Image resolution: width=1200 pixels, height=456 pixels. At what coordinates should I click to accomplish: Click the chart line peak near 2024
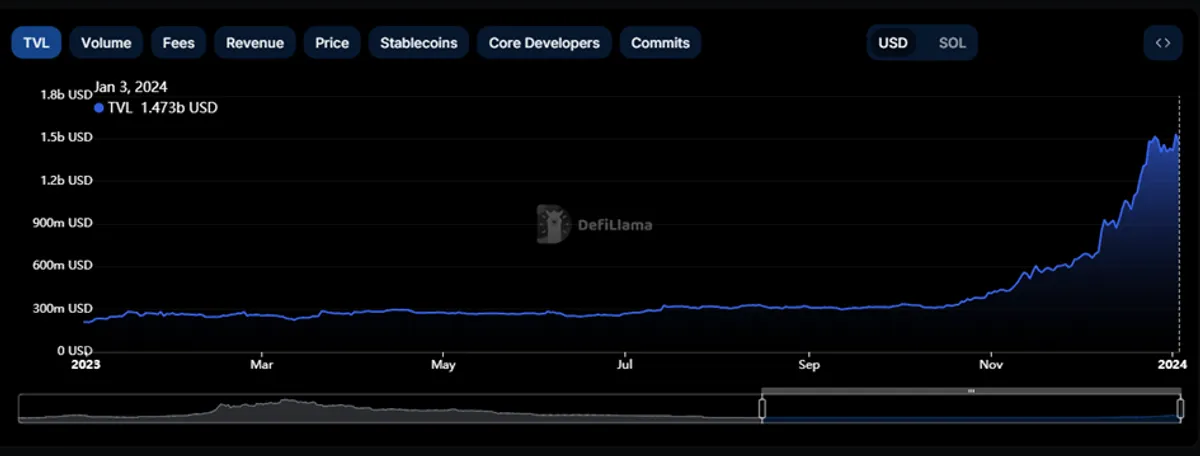[x=1177, y=136]
